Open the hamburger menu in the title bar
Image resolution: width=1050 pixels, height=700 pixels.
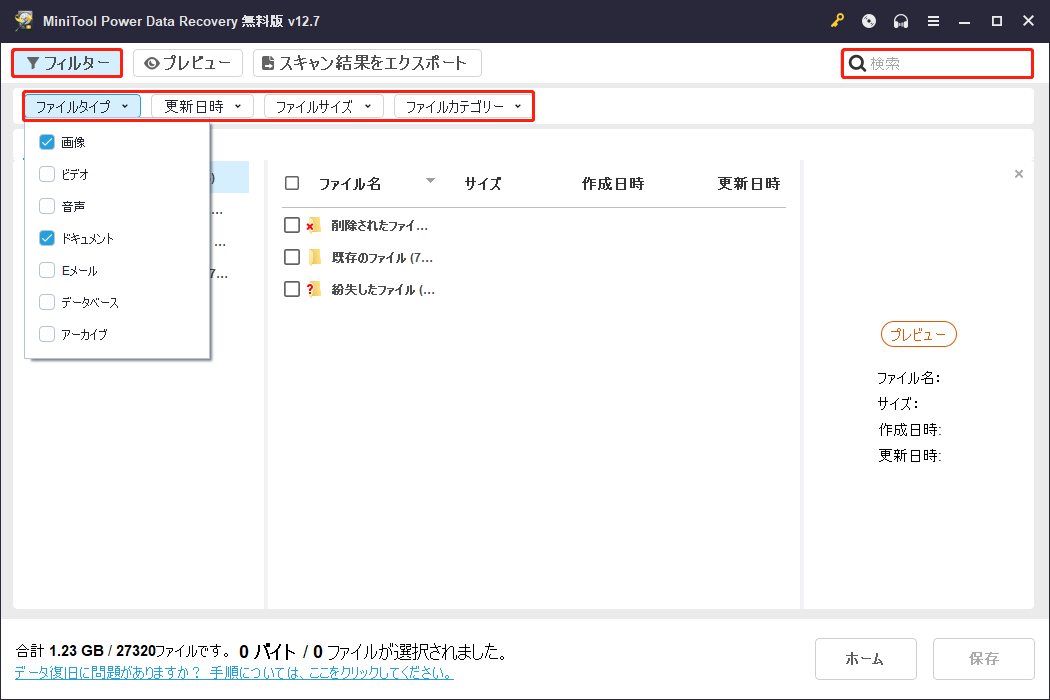tap(933, 20)
